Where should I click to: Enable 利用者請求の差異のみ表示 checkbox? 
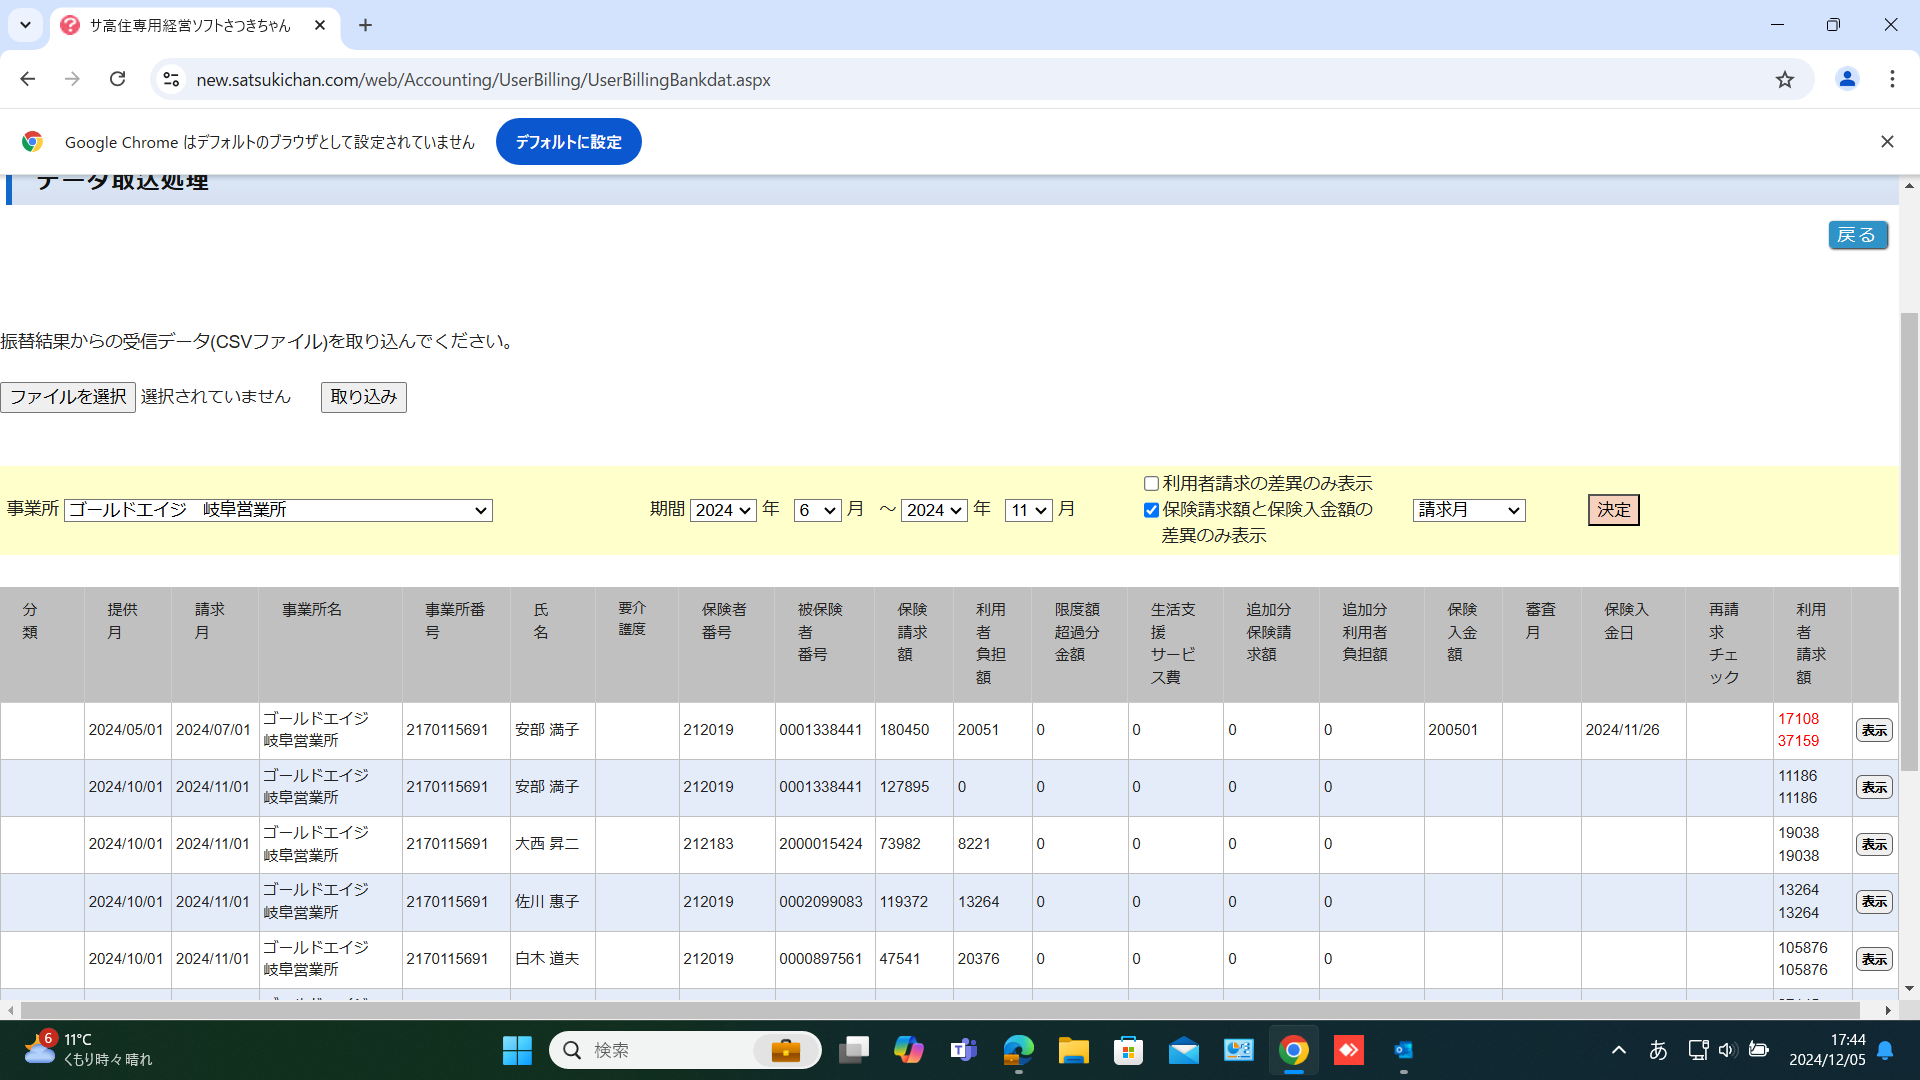(x=1151, y=484)
